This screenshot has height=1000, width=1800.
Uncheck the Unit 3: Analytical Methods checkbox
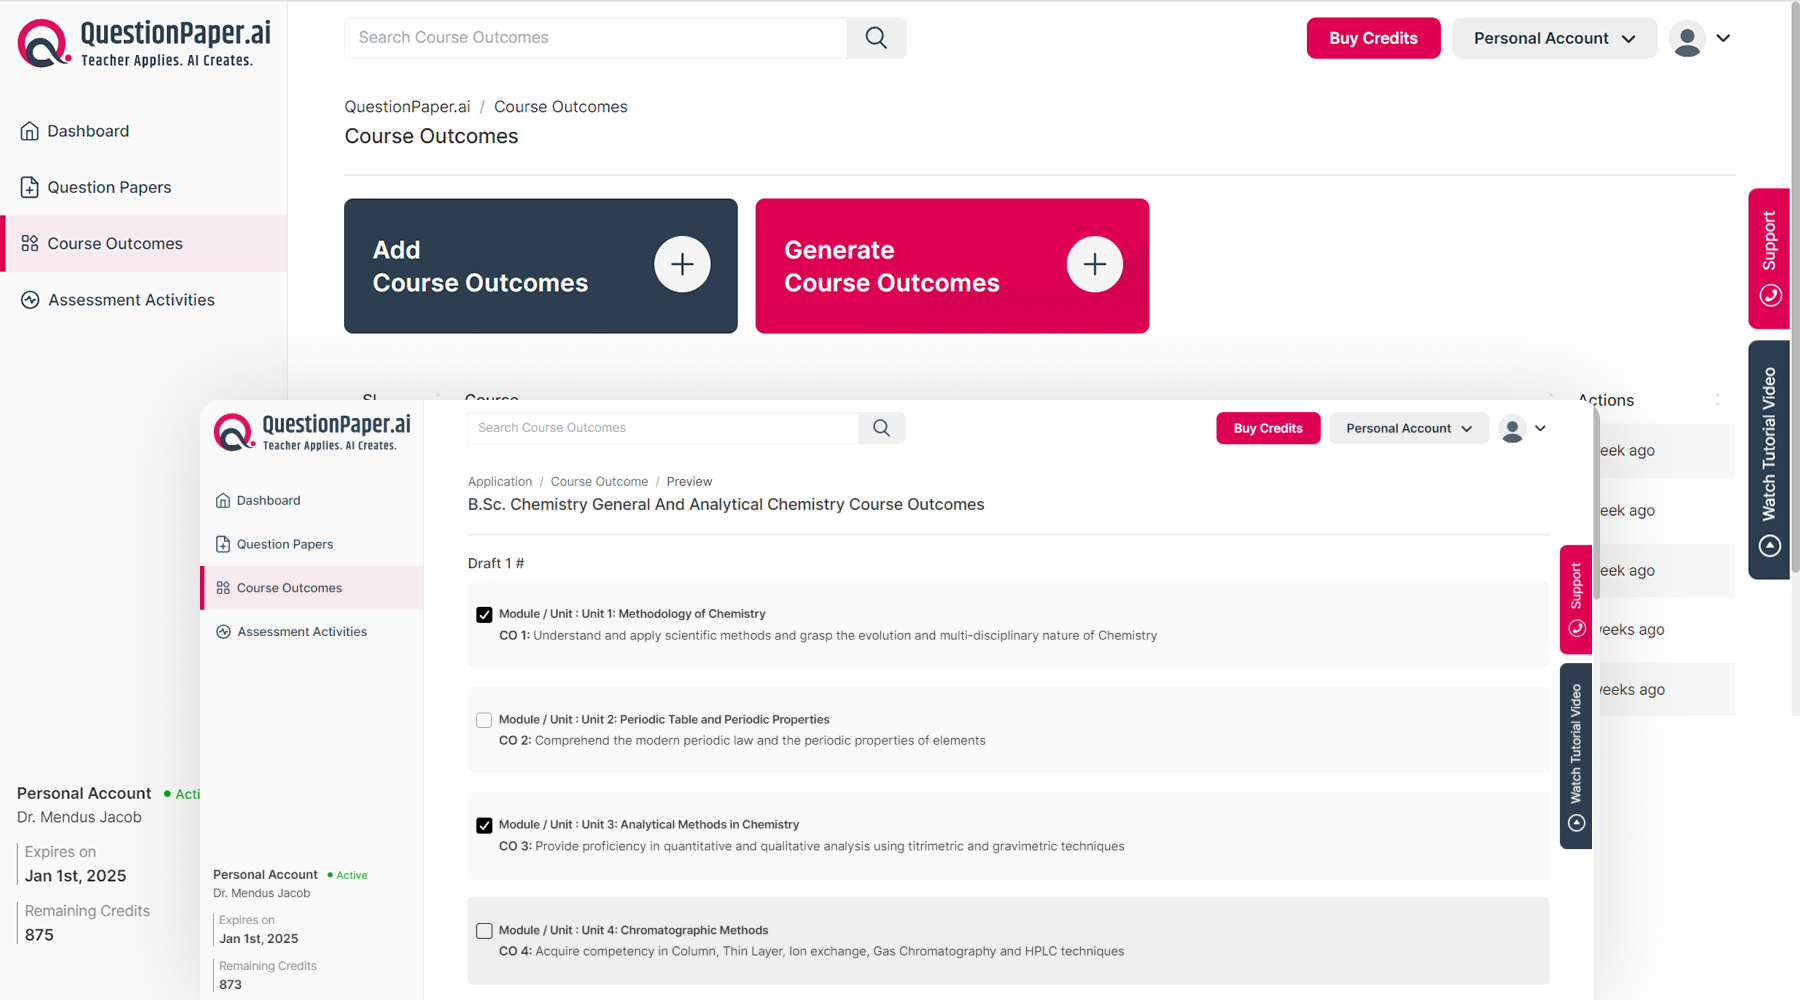tap(484, 826)
